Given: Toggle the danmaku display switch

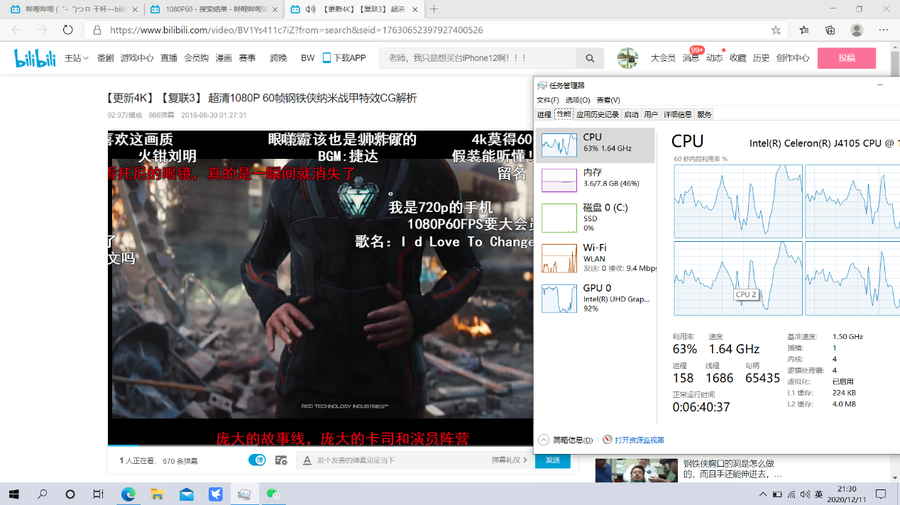Looking at the screenshot, I should click(257, 460).
